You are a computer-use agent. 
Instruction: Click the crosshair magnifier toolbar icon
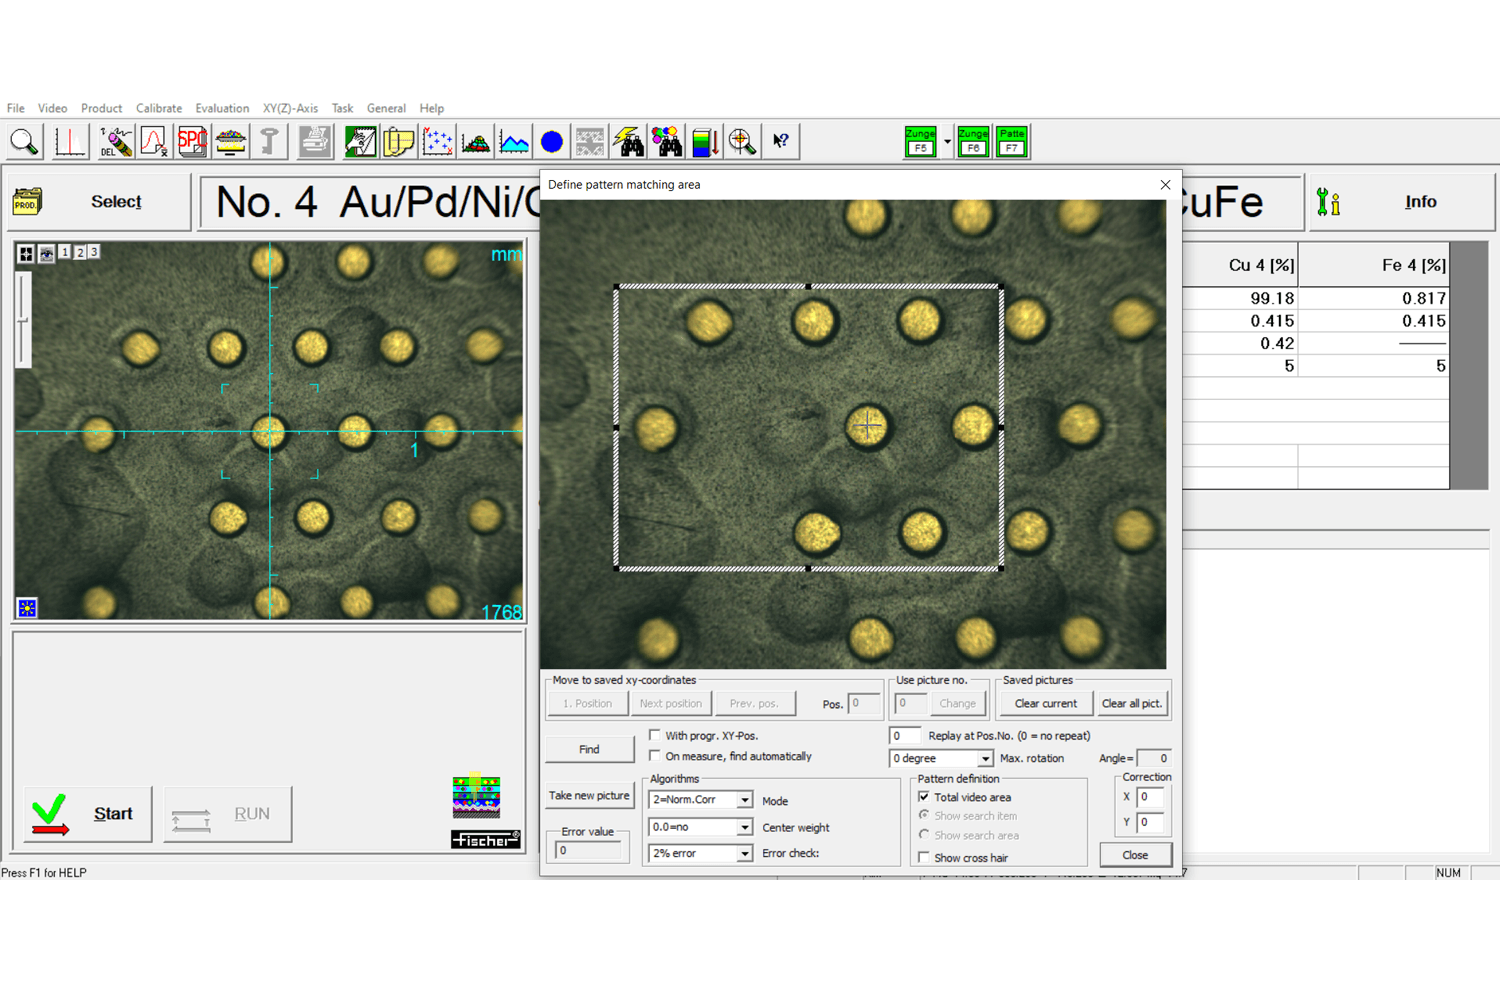coord(743,142)
